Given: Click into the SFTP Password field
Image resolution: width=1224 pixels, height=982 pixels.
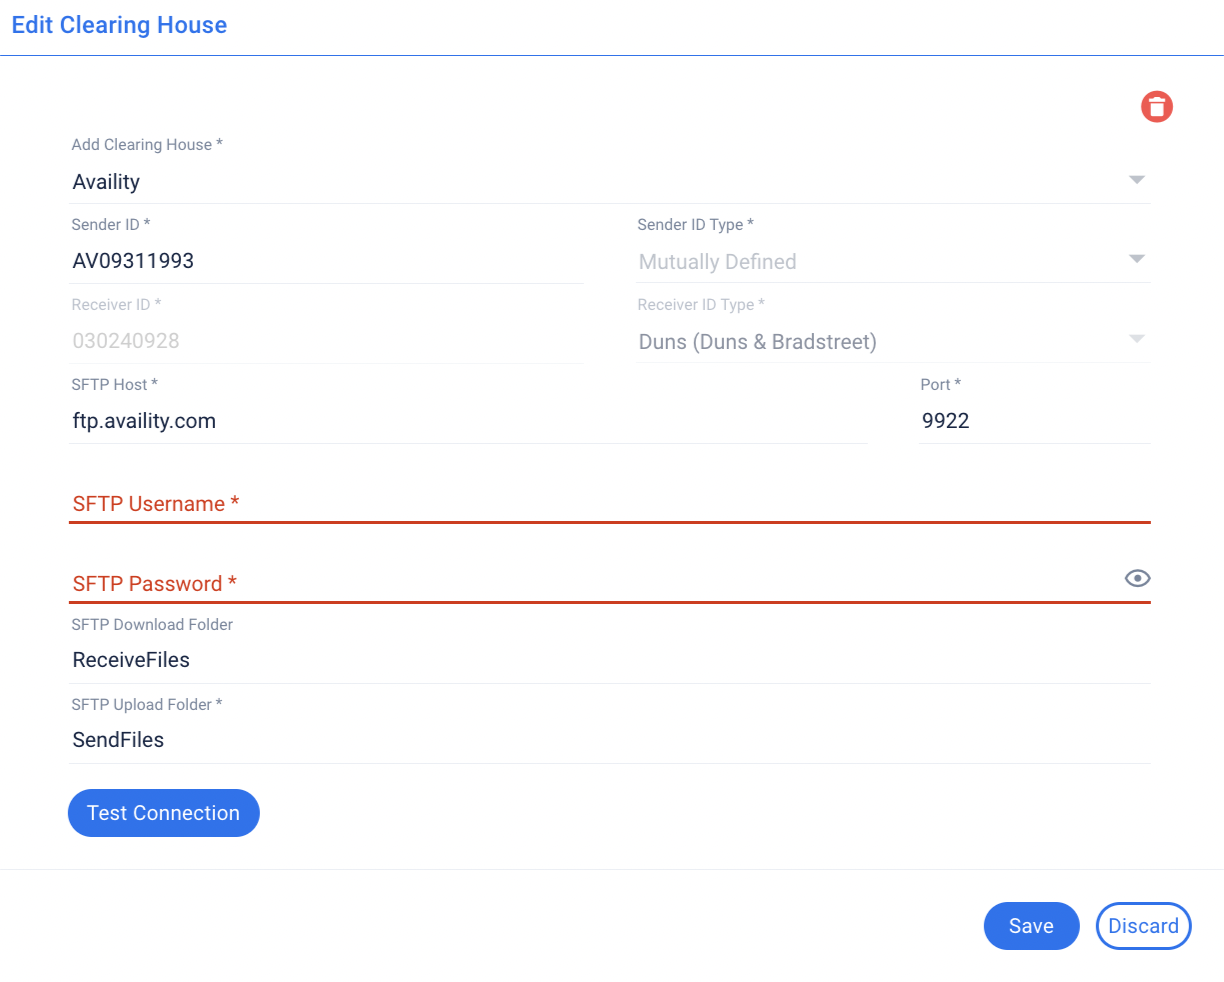Looking at the screenshot, I should tap(590, 584).
